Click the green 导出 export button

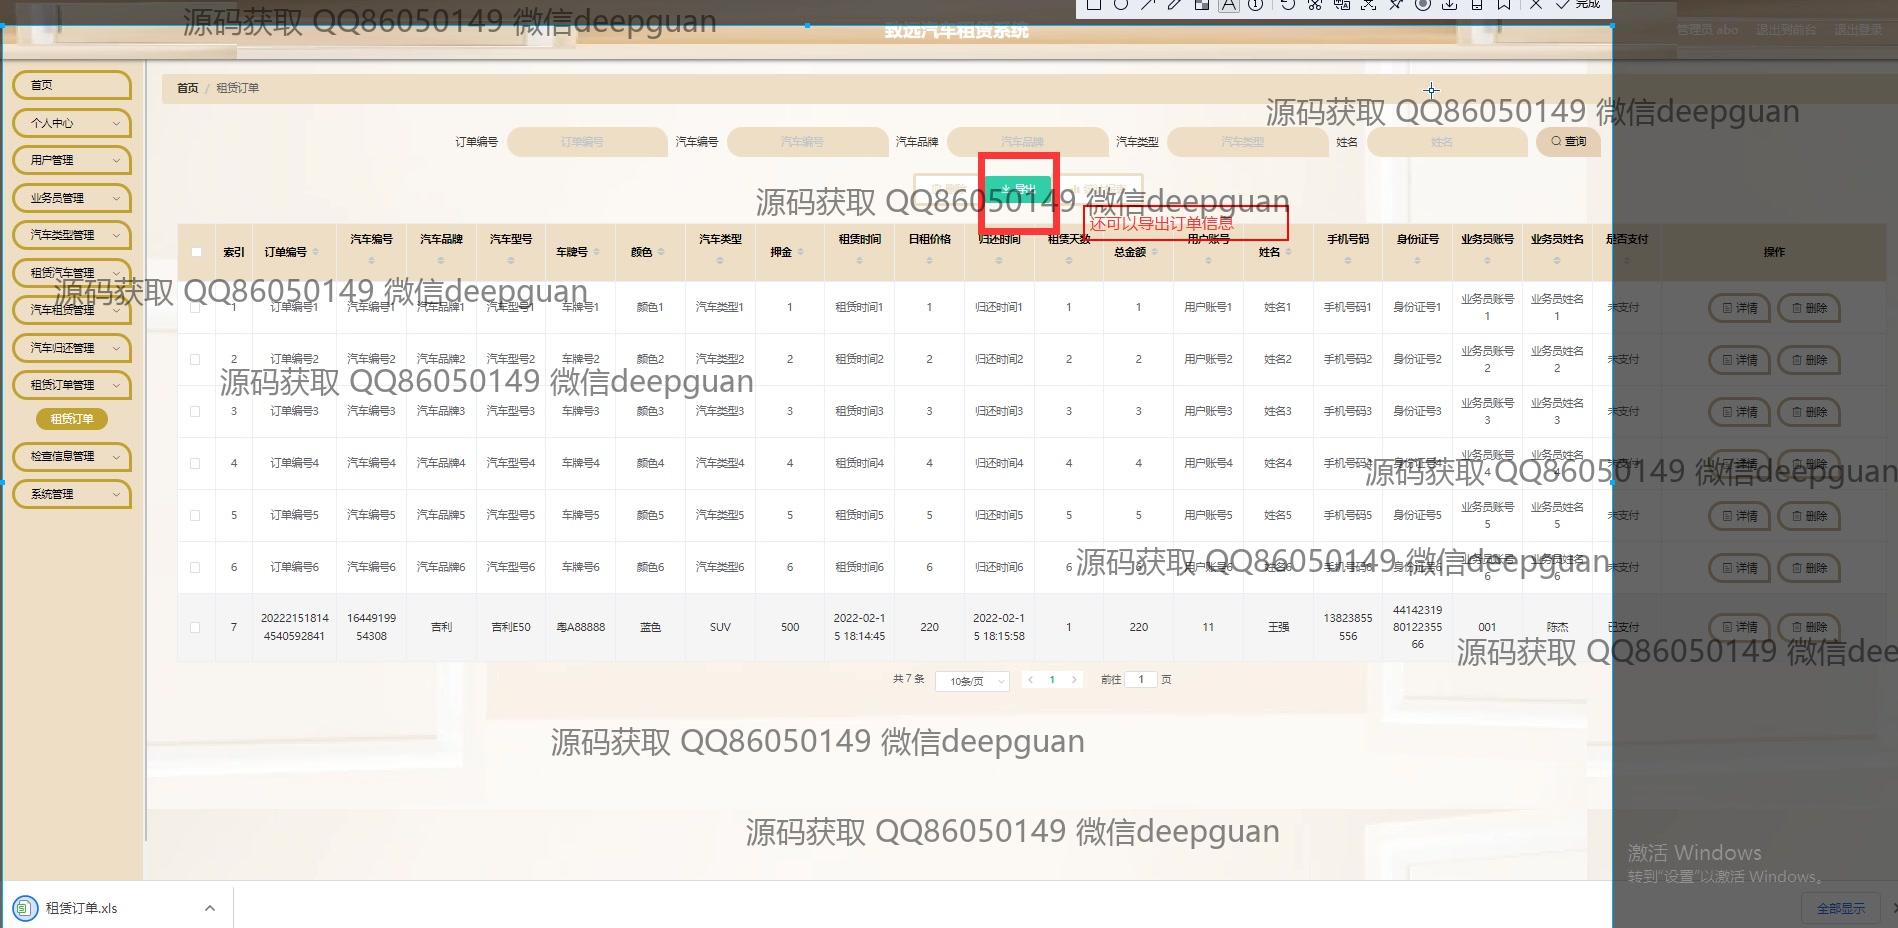click(1018, 189)
